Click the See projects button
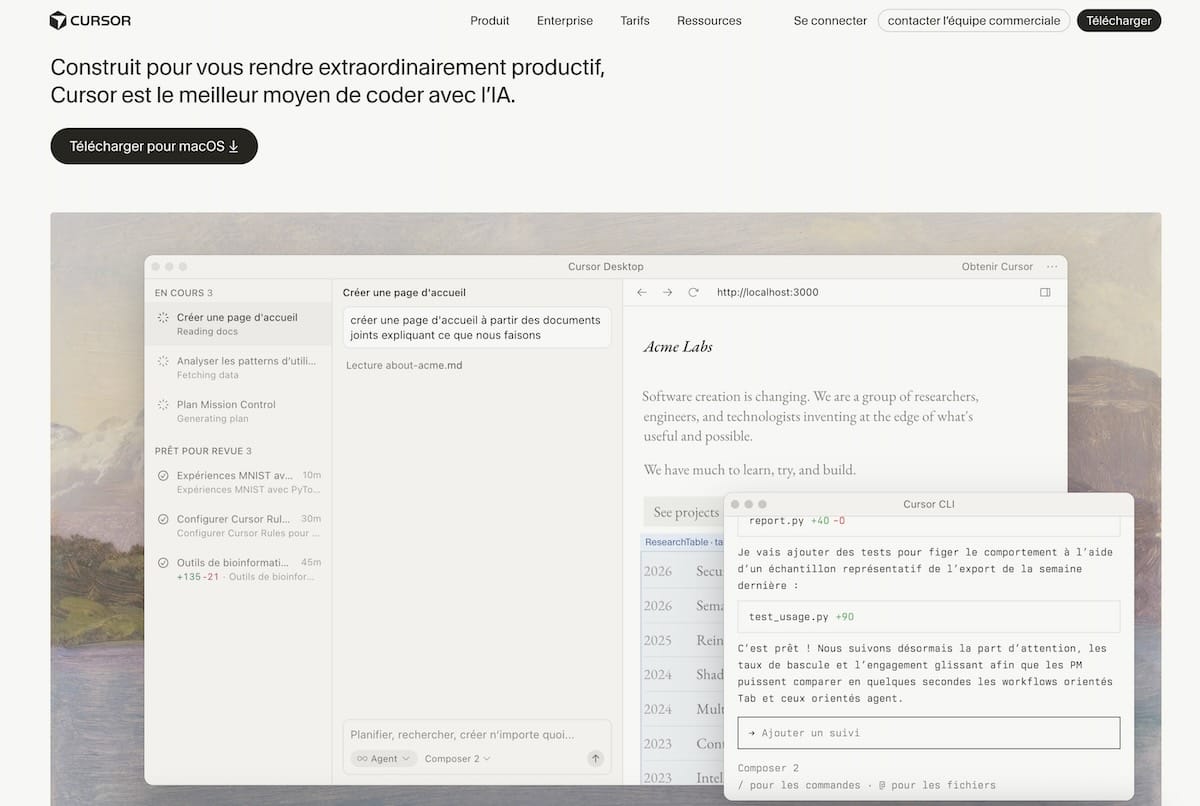Screen dimensions: 1200x806 686,512
